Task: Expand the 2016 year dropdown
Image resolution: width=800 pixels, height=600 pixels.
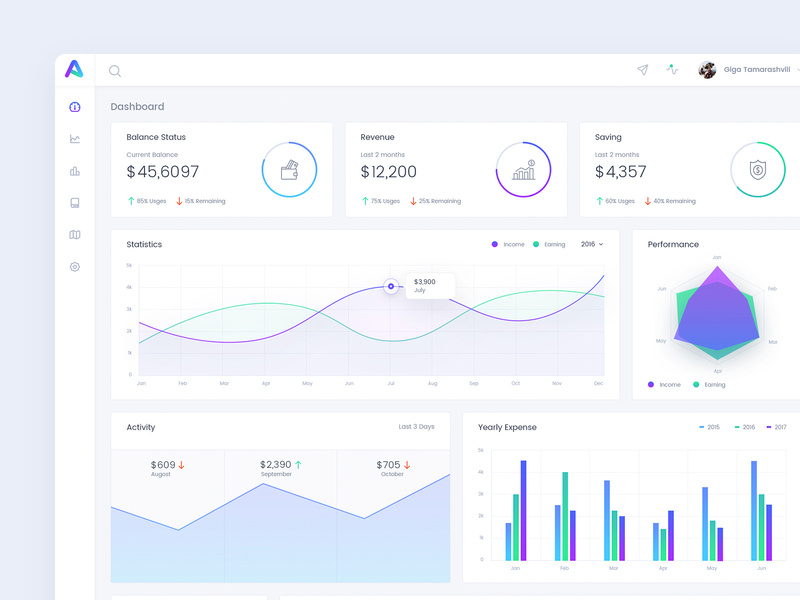Action: point(592,244)
